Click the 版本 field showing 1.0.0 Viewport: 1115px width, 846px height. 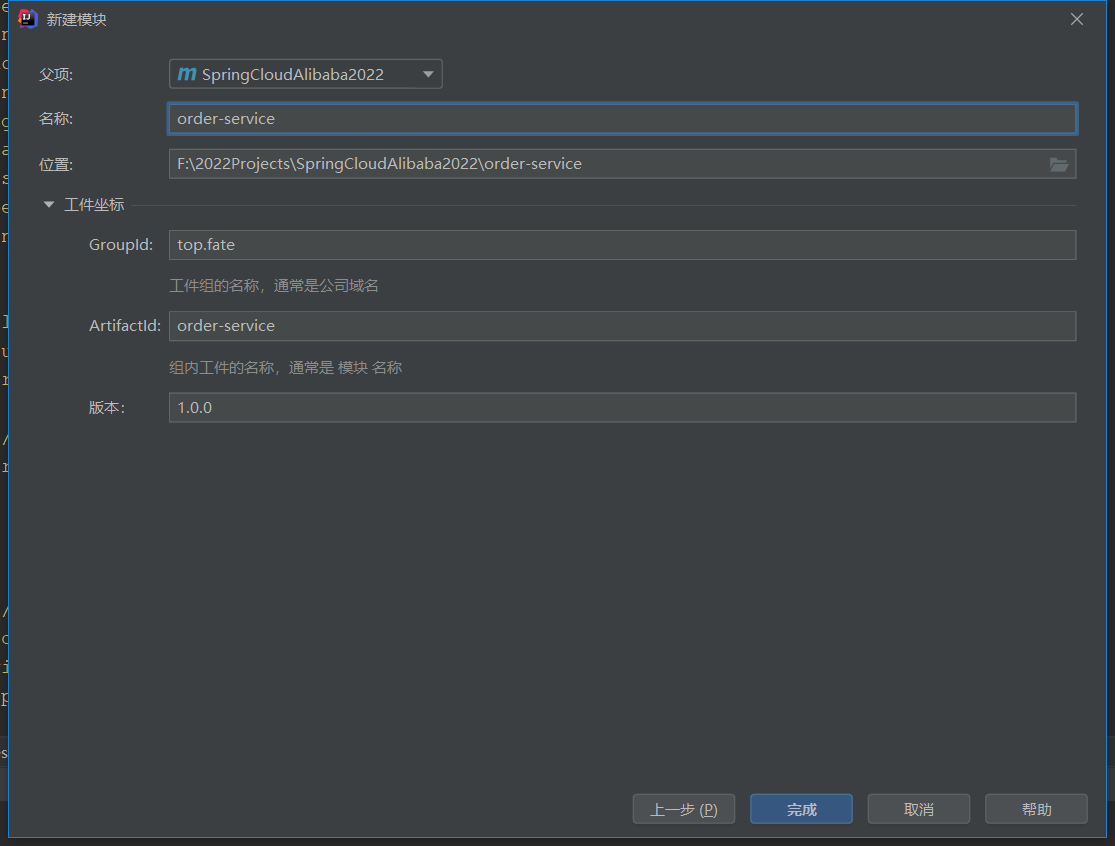[622, 407]
